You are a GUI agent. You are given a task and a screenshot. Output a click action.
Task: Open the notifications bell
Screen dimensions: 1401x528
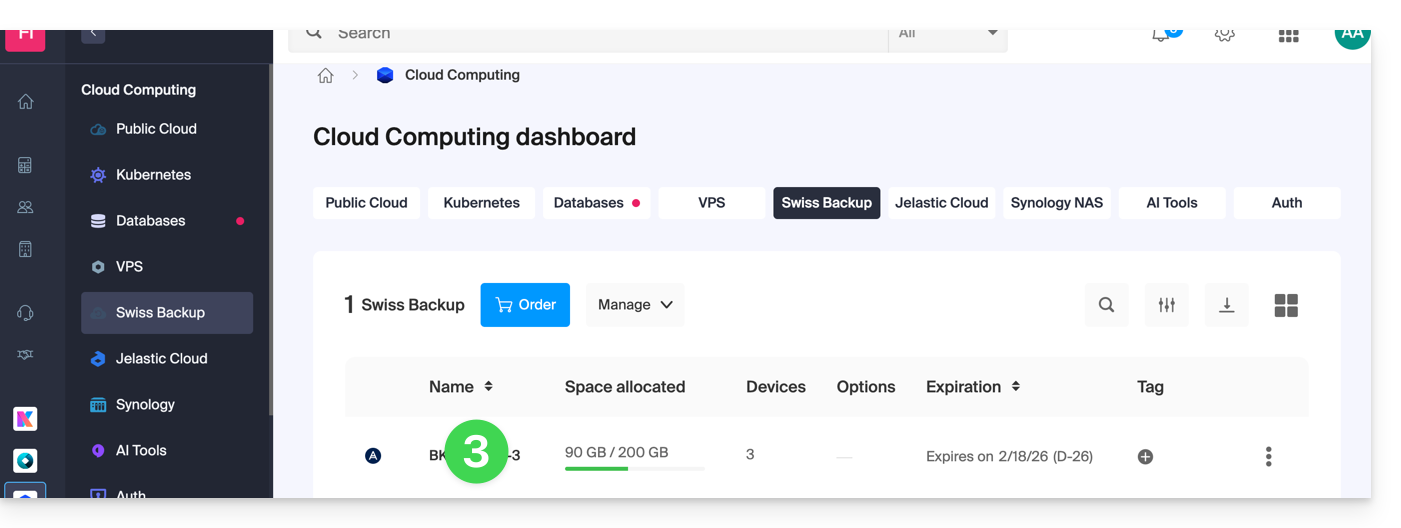pos(1162,35)
